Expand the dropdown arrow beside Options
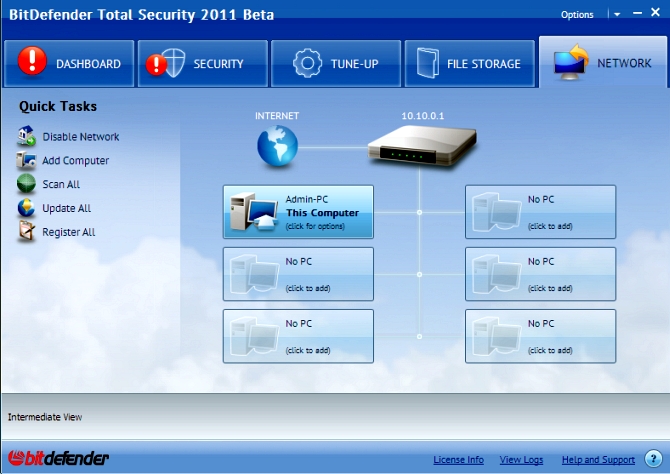 (617, 15)
